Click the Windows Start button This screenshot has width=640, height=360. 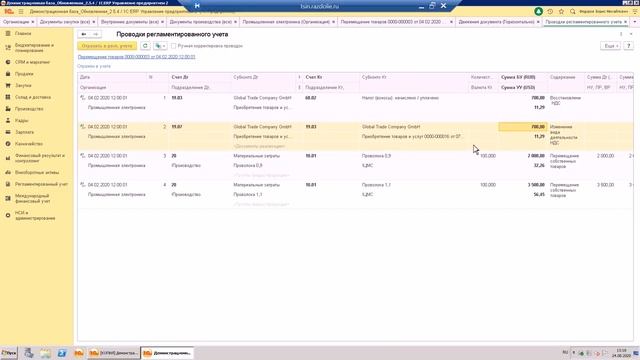(9, 353)
